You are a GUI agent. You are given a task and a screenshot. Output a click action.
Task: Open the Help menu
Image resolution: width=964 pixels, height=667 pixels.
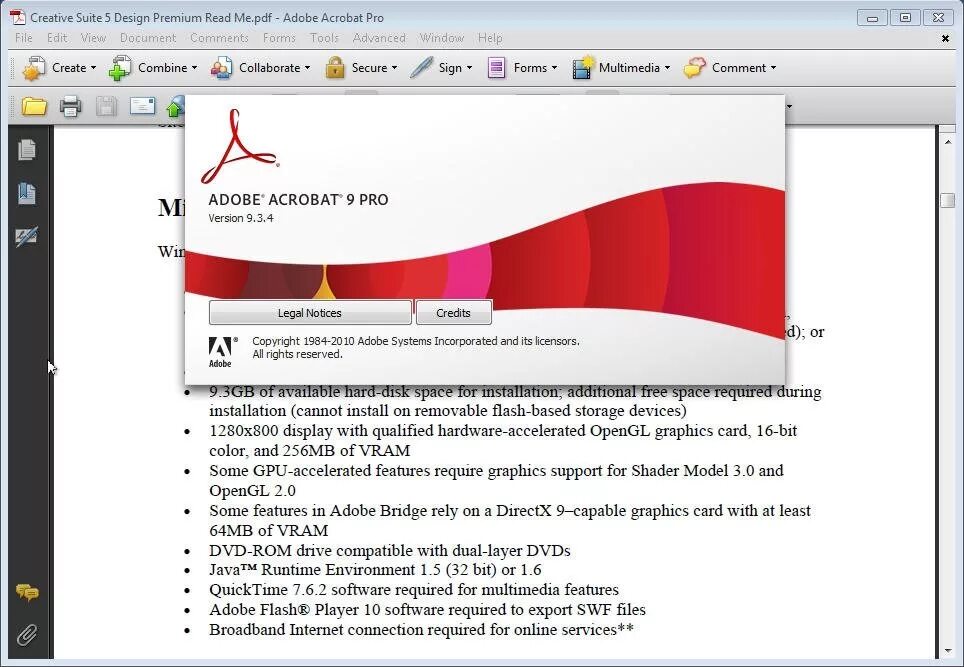click(x=490, y=38)
